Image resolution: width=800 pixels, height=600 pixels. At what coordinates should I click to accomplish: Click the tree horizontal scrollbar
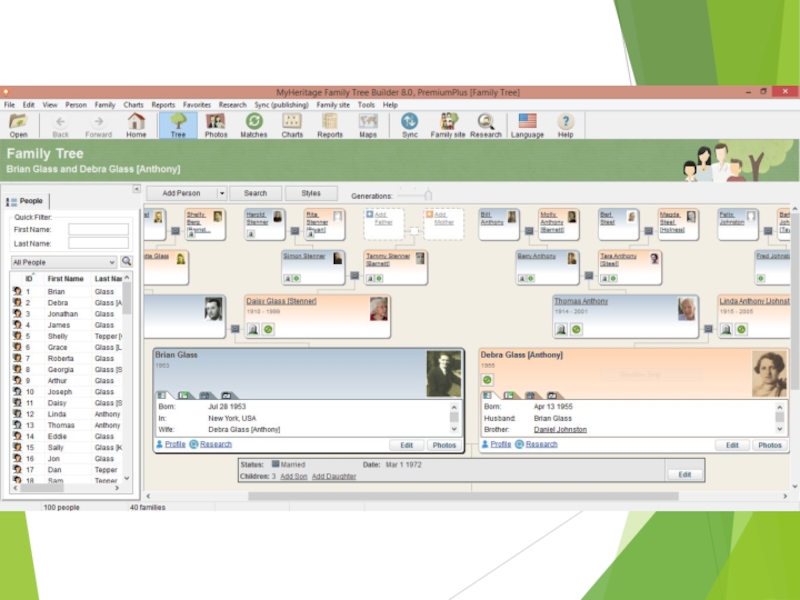[x=463, y=496]
